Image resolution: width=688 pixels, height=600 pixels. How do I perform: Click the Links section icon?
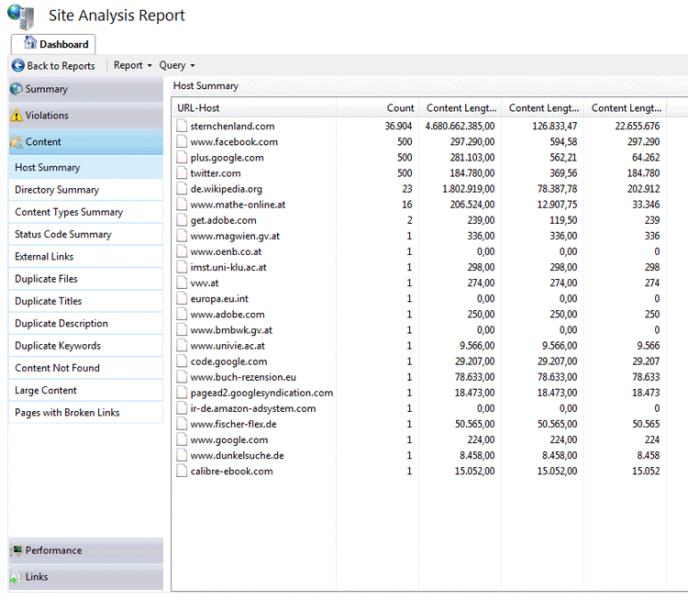(16, 577)
